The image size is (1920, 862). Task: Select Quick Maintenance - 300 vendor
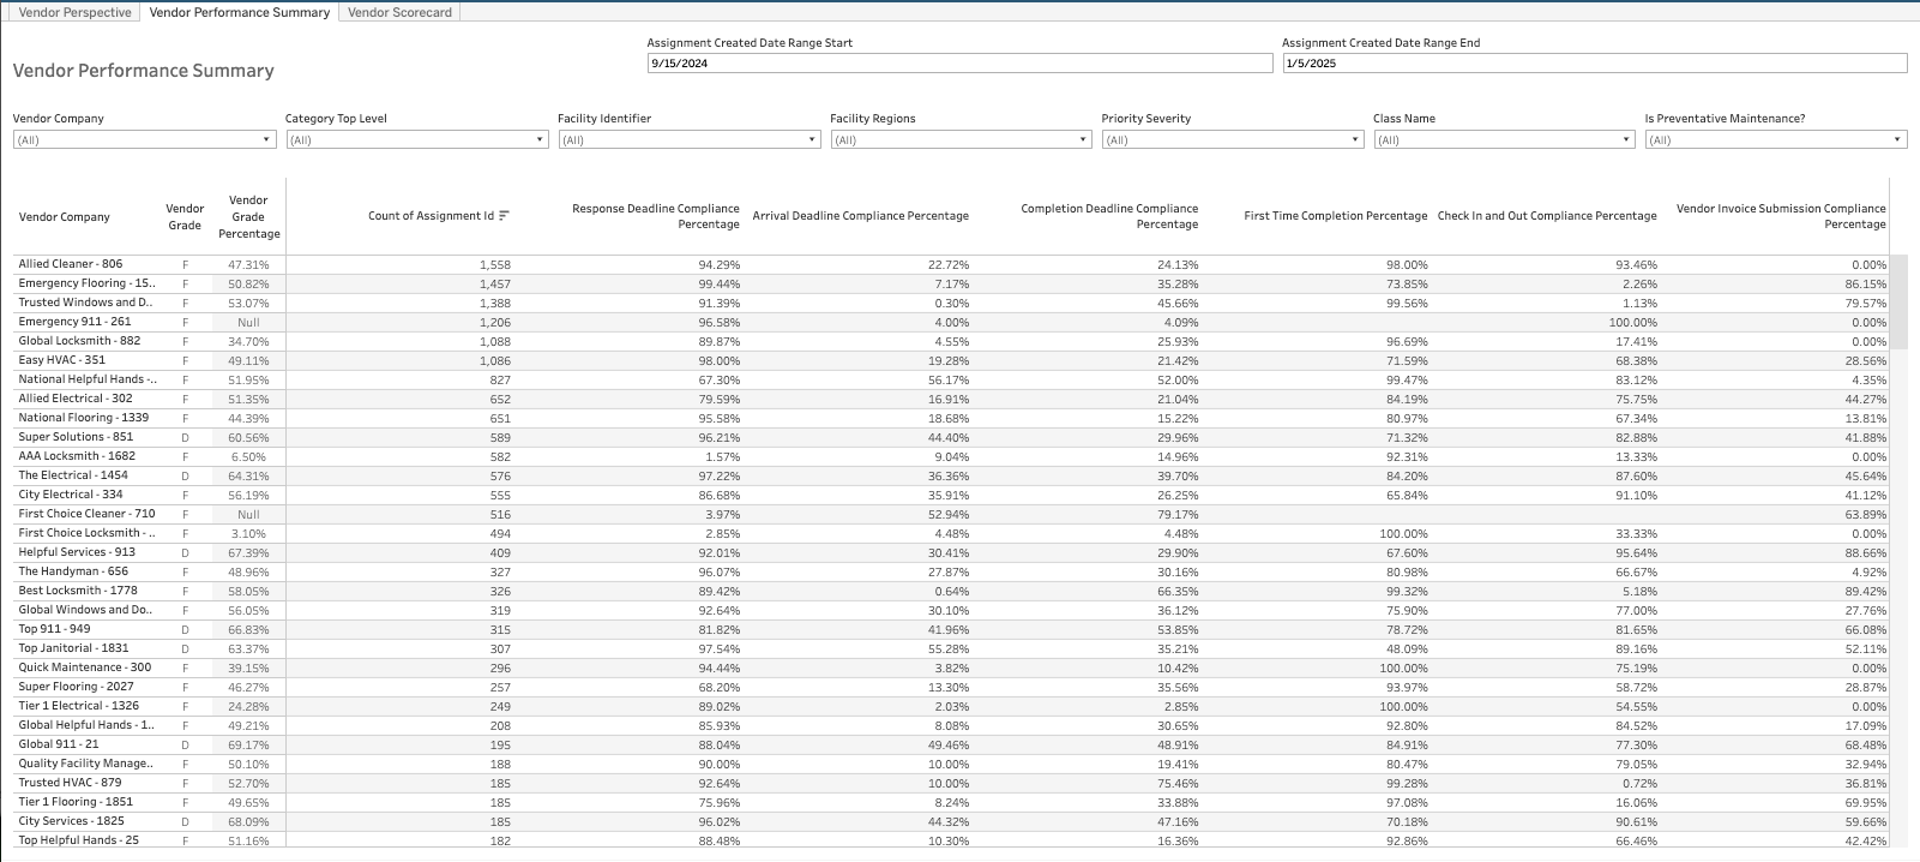click(x=85, y=667)
